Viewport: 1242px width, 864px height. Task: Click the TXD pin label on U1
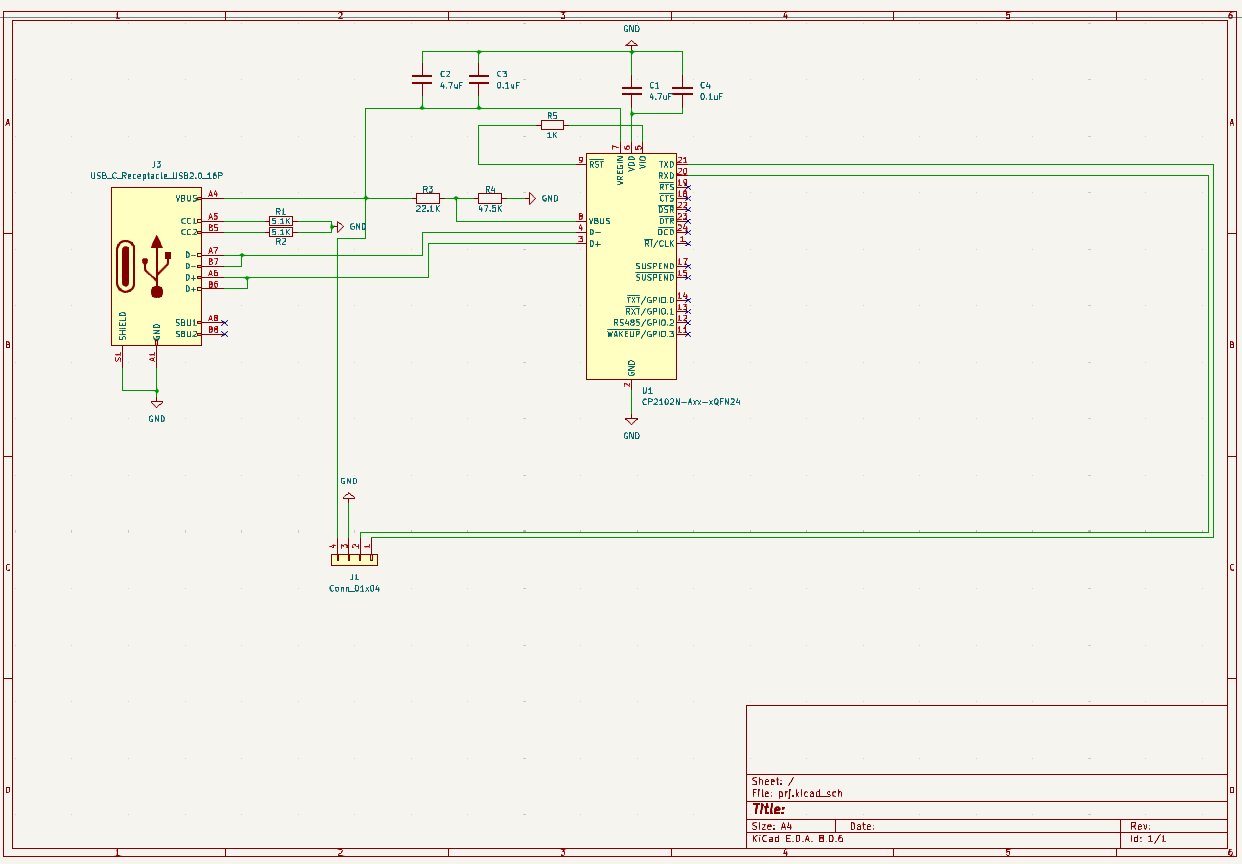(x=666, y=164)
